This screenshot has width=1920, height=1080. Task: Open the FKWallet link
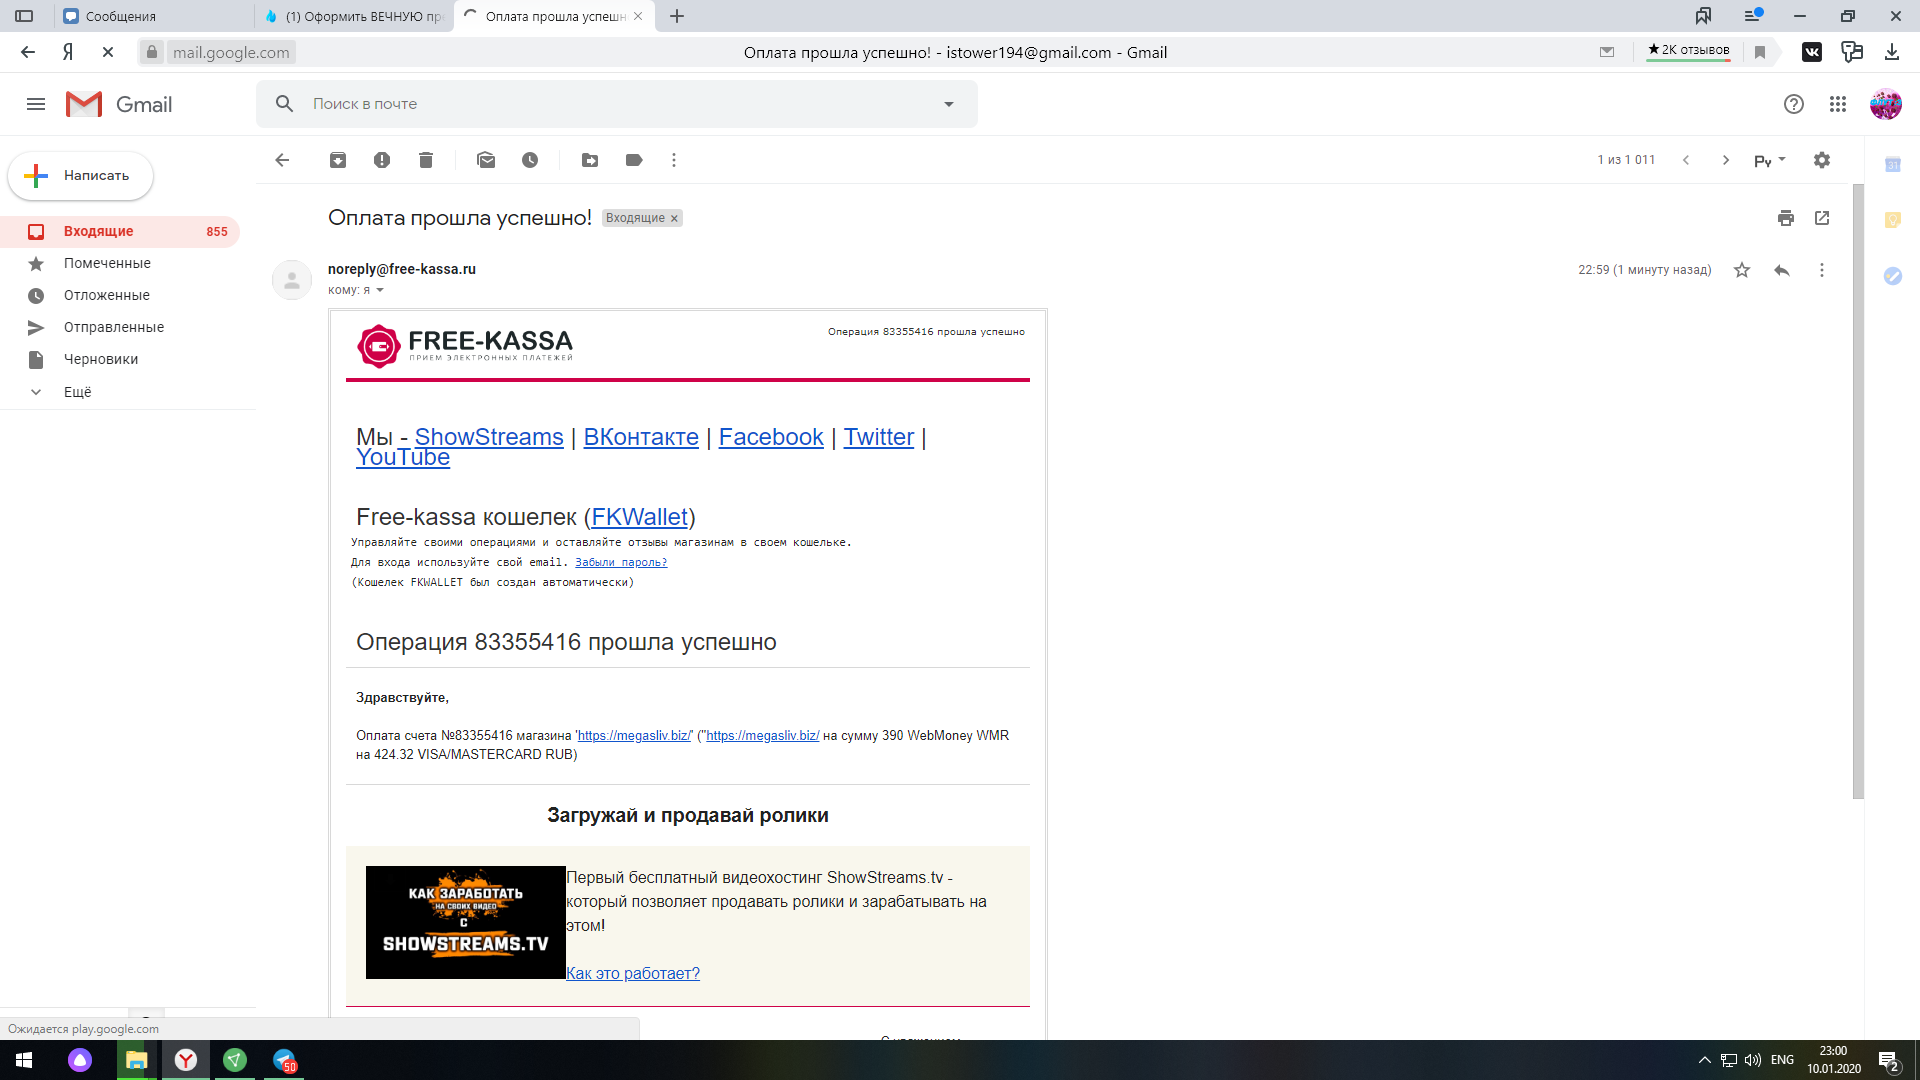(640, 517)
